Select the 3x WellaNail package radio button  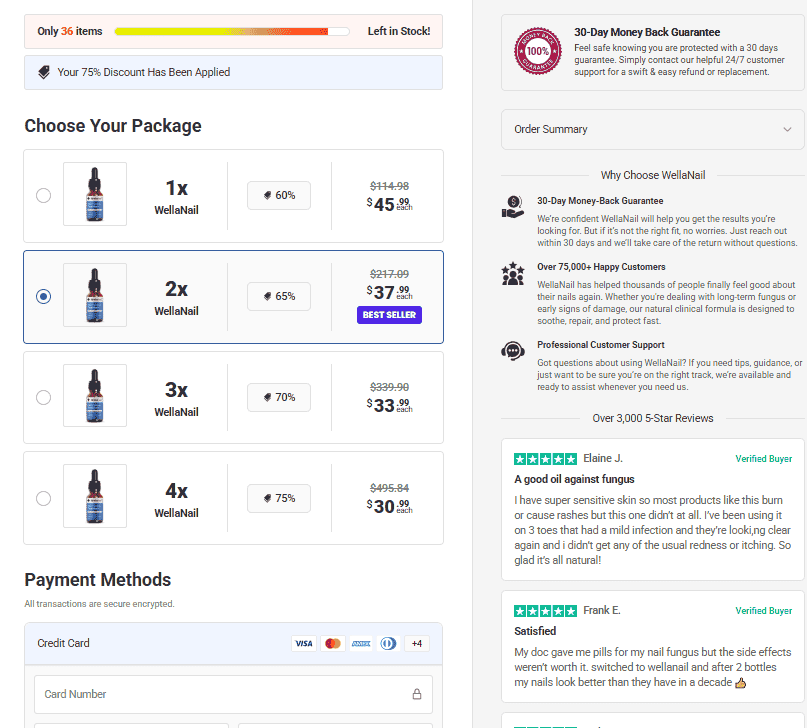[43, 397]
